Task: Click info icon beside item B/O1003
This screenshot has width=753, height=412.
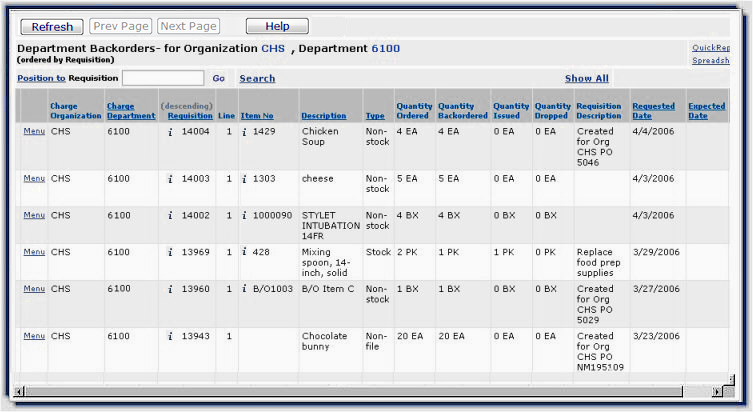Action: (244, 289)
